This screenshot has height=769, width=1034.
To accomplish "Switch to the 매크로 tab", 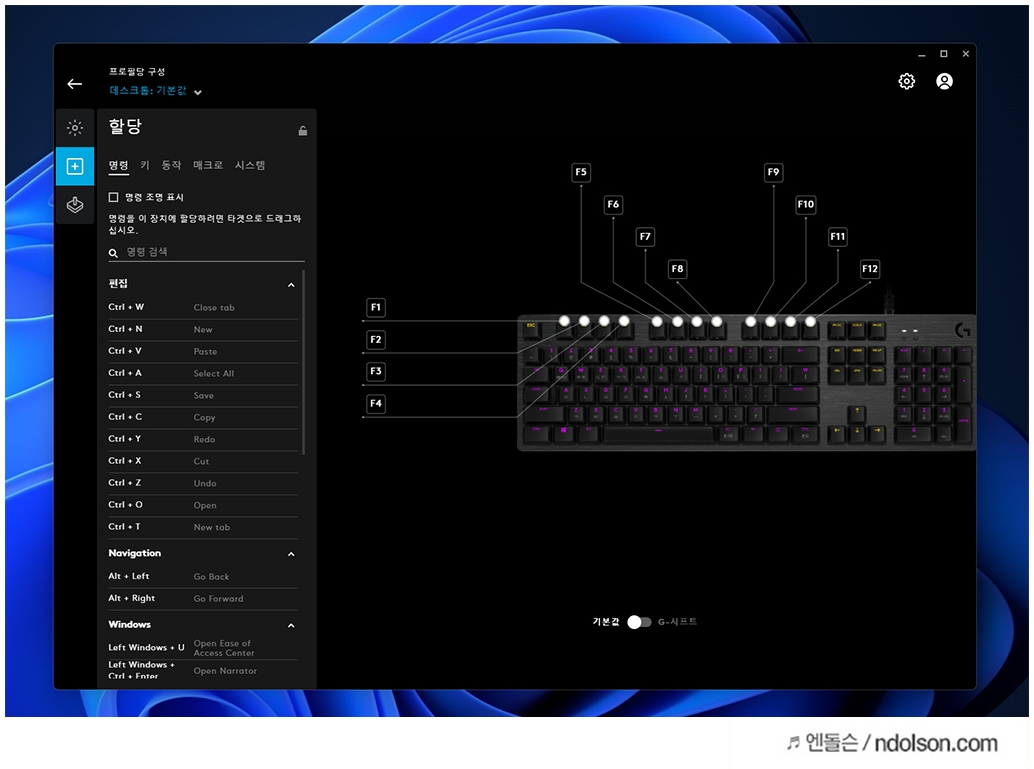I will pyautogui.click(x=208, y=166).
